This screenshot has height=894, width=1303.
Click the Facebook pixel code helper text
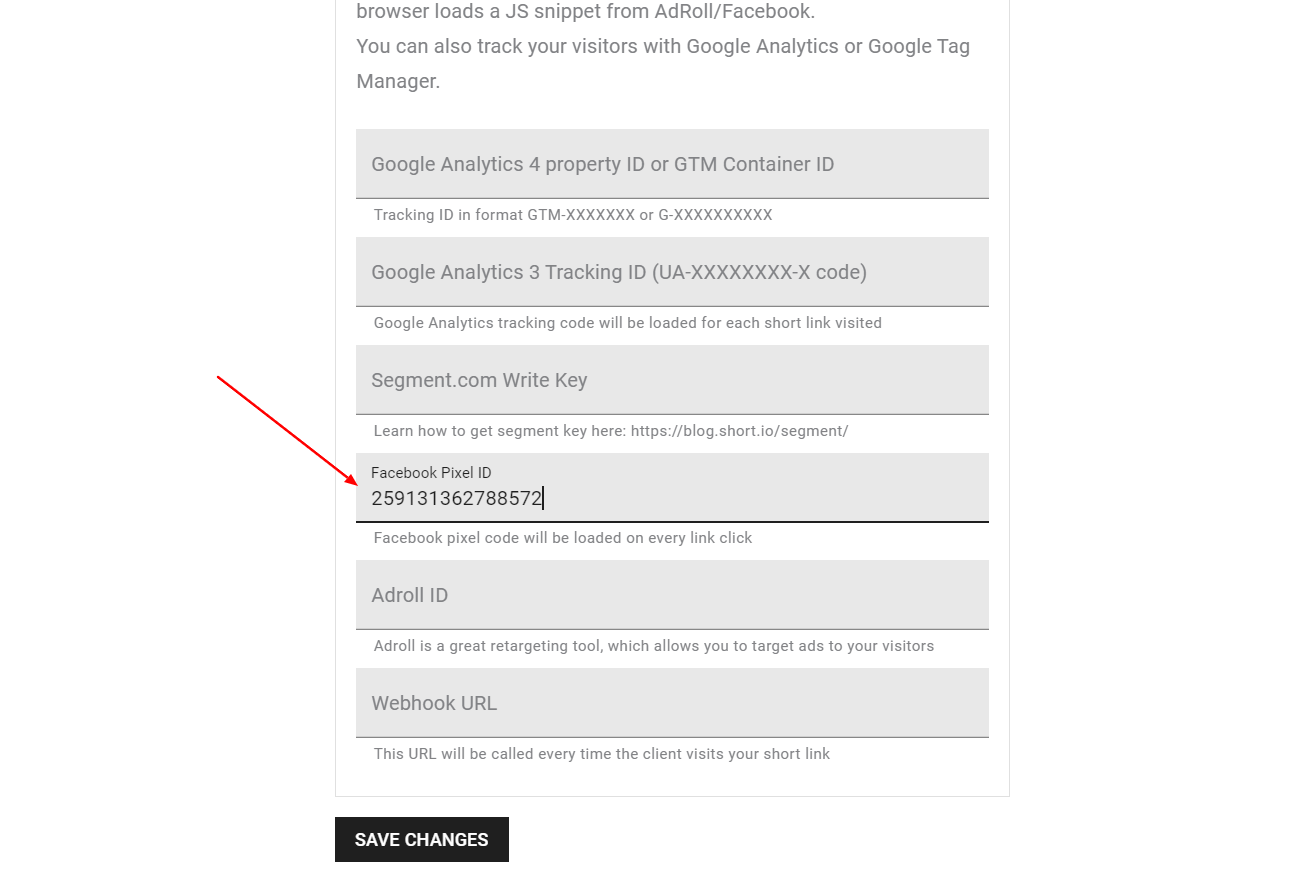(563, 538)
